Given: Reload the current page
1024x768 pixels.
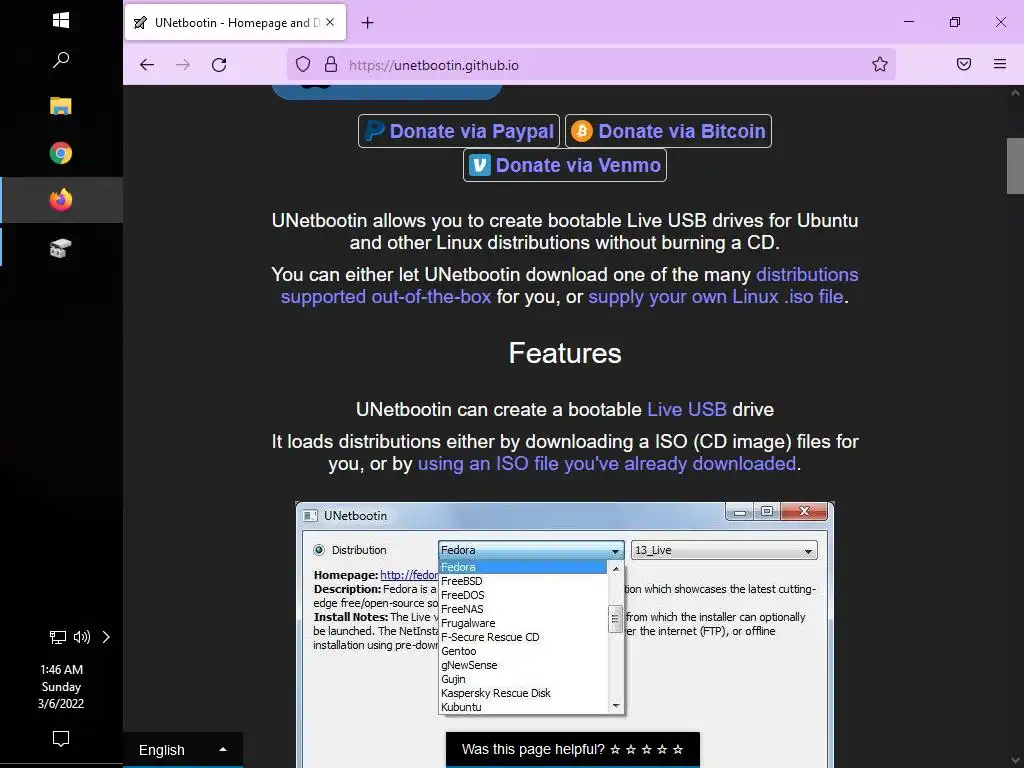Looking at the screenshot, I should point(219,65).
